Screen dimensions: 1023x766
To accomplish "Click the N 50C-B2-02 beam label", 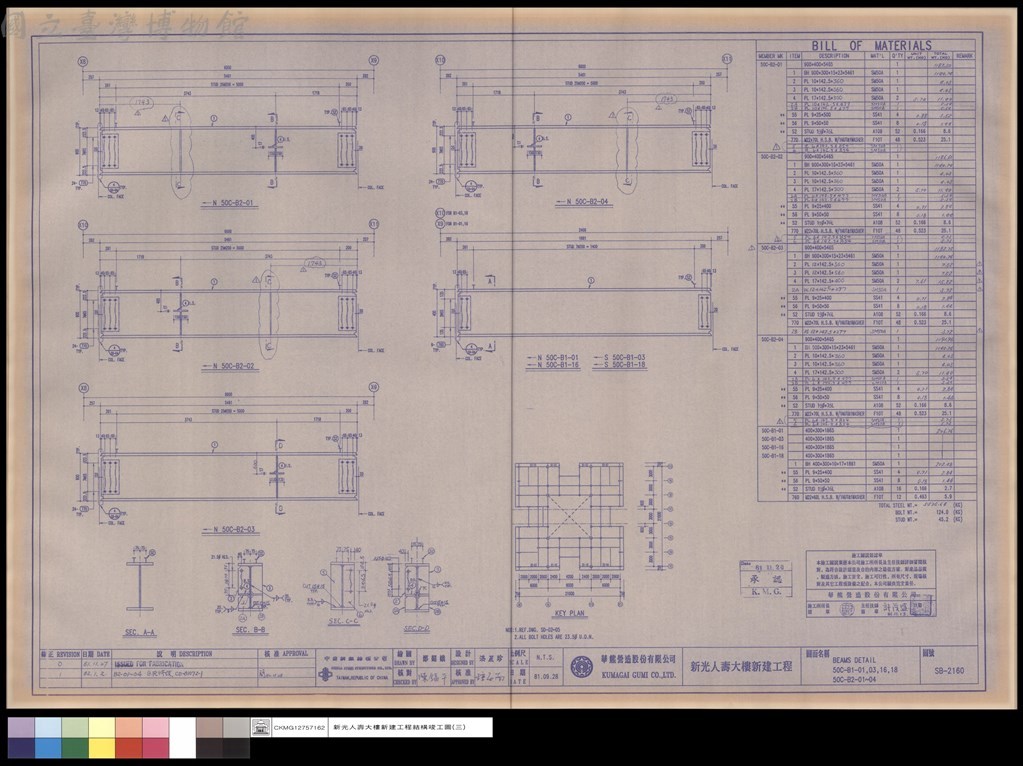I will (x=229, y=367).
